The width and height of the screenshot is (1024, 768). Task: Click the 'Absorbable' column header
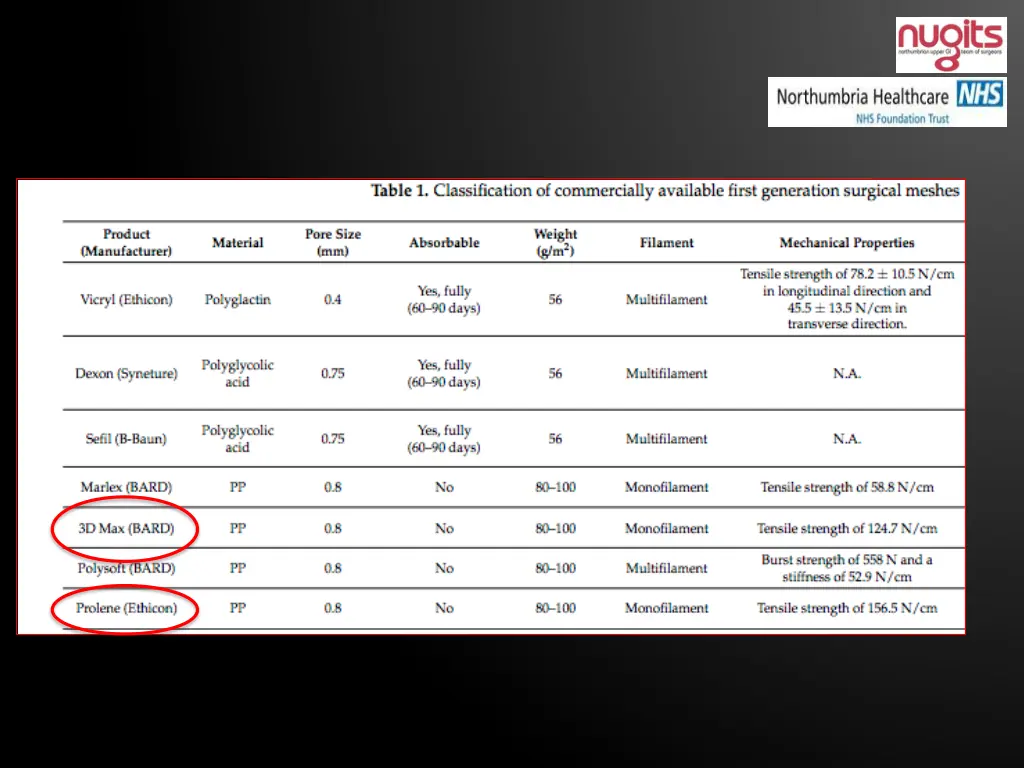pyautogui.click(x=444, y=242)
